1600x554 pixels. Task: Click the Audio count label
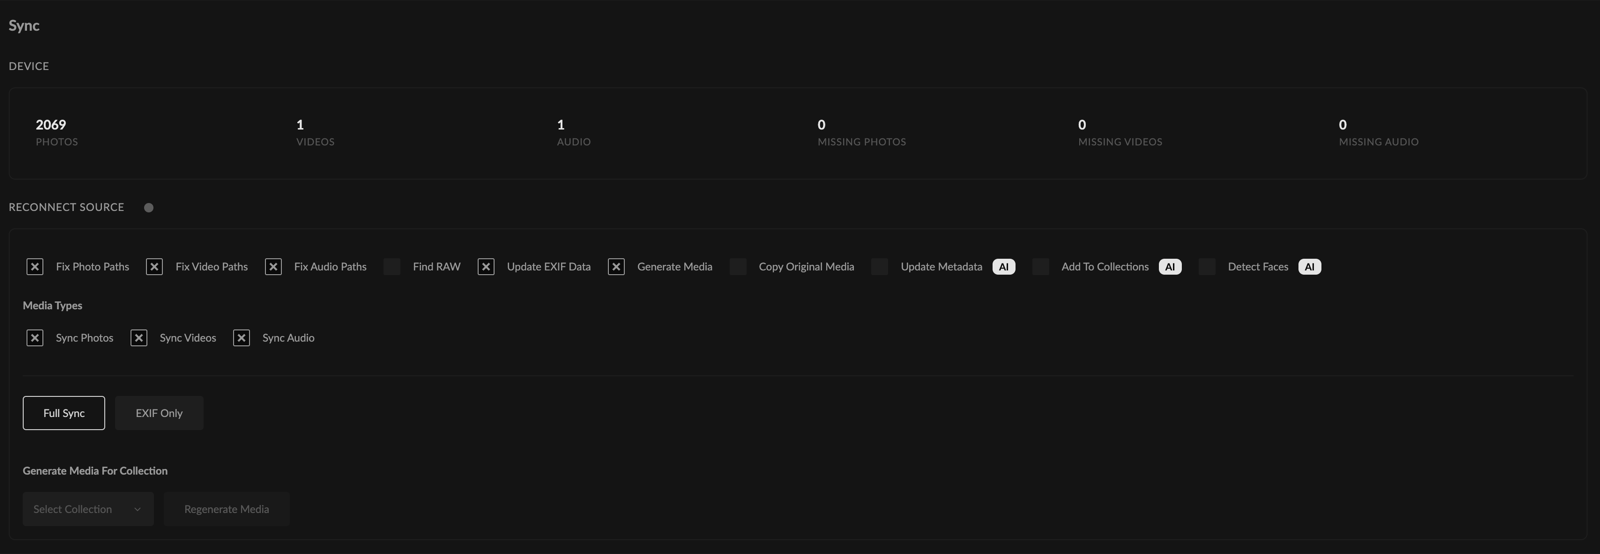[574, 142]
